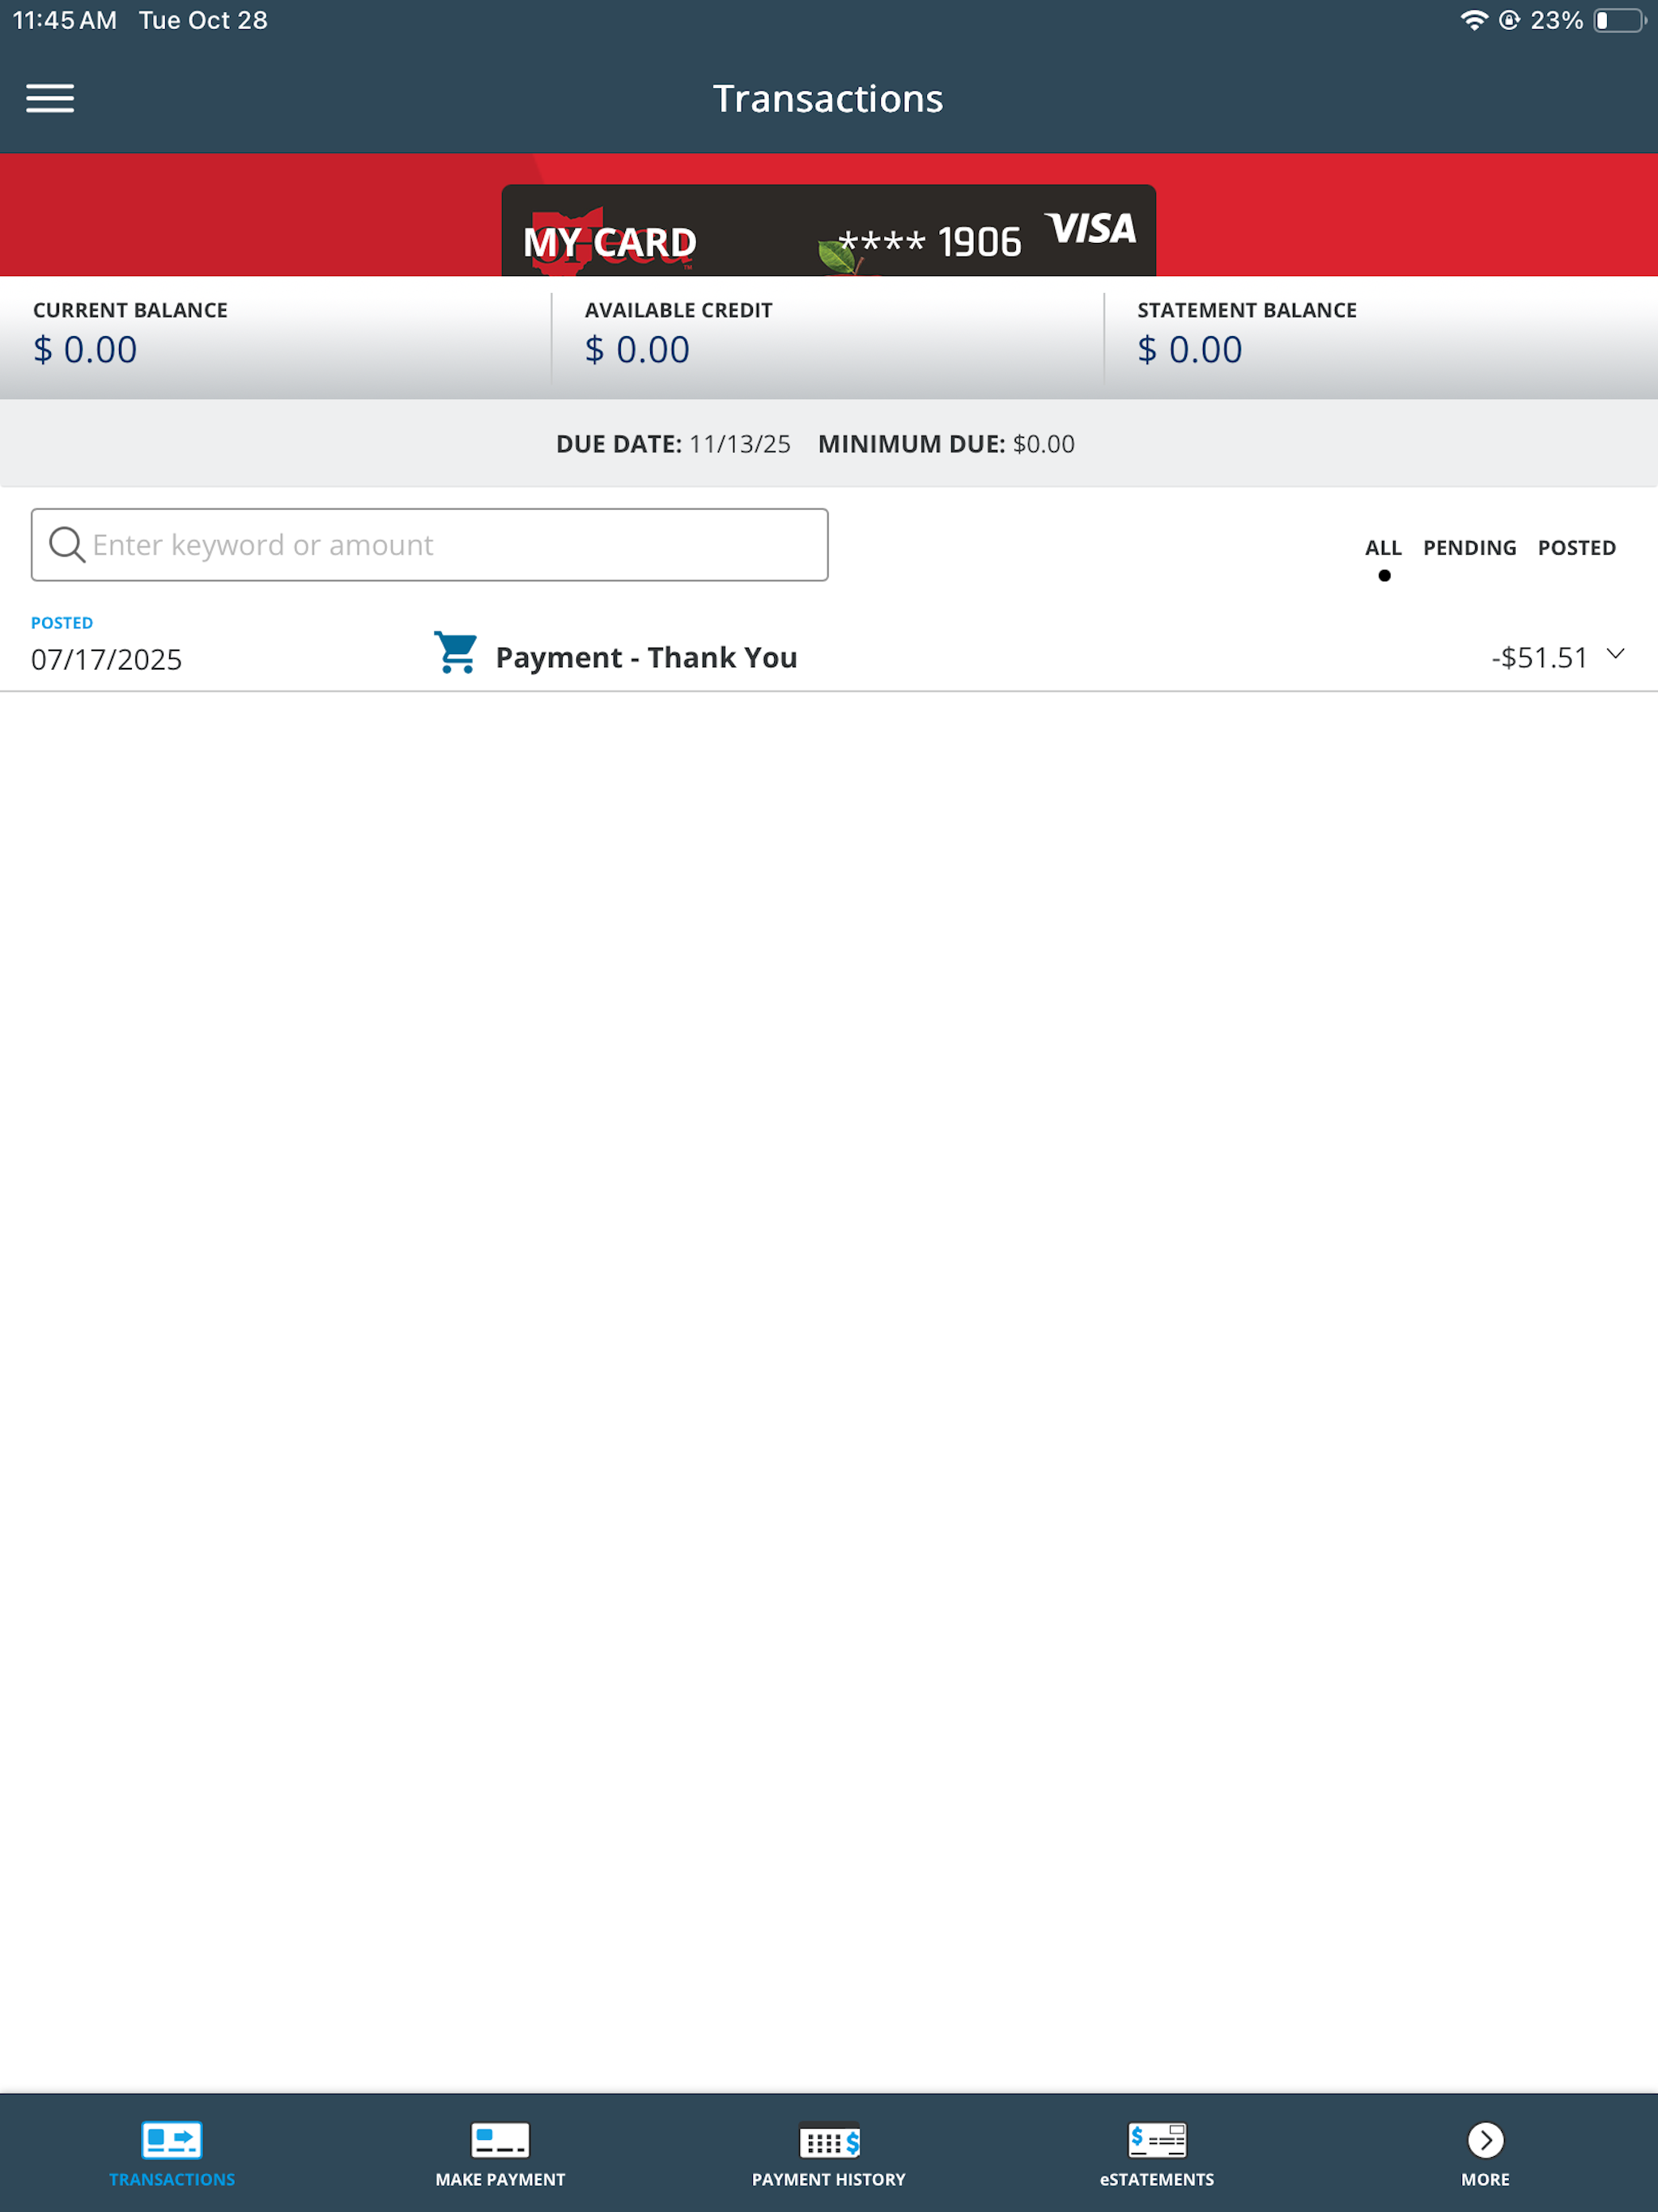
Task: Tap the CURRENT BALANCE label
Action: 130,310
